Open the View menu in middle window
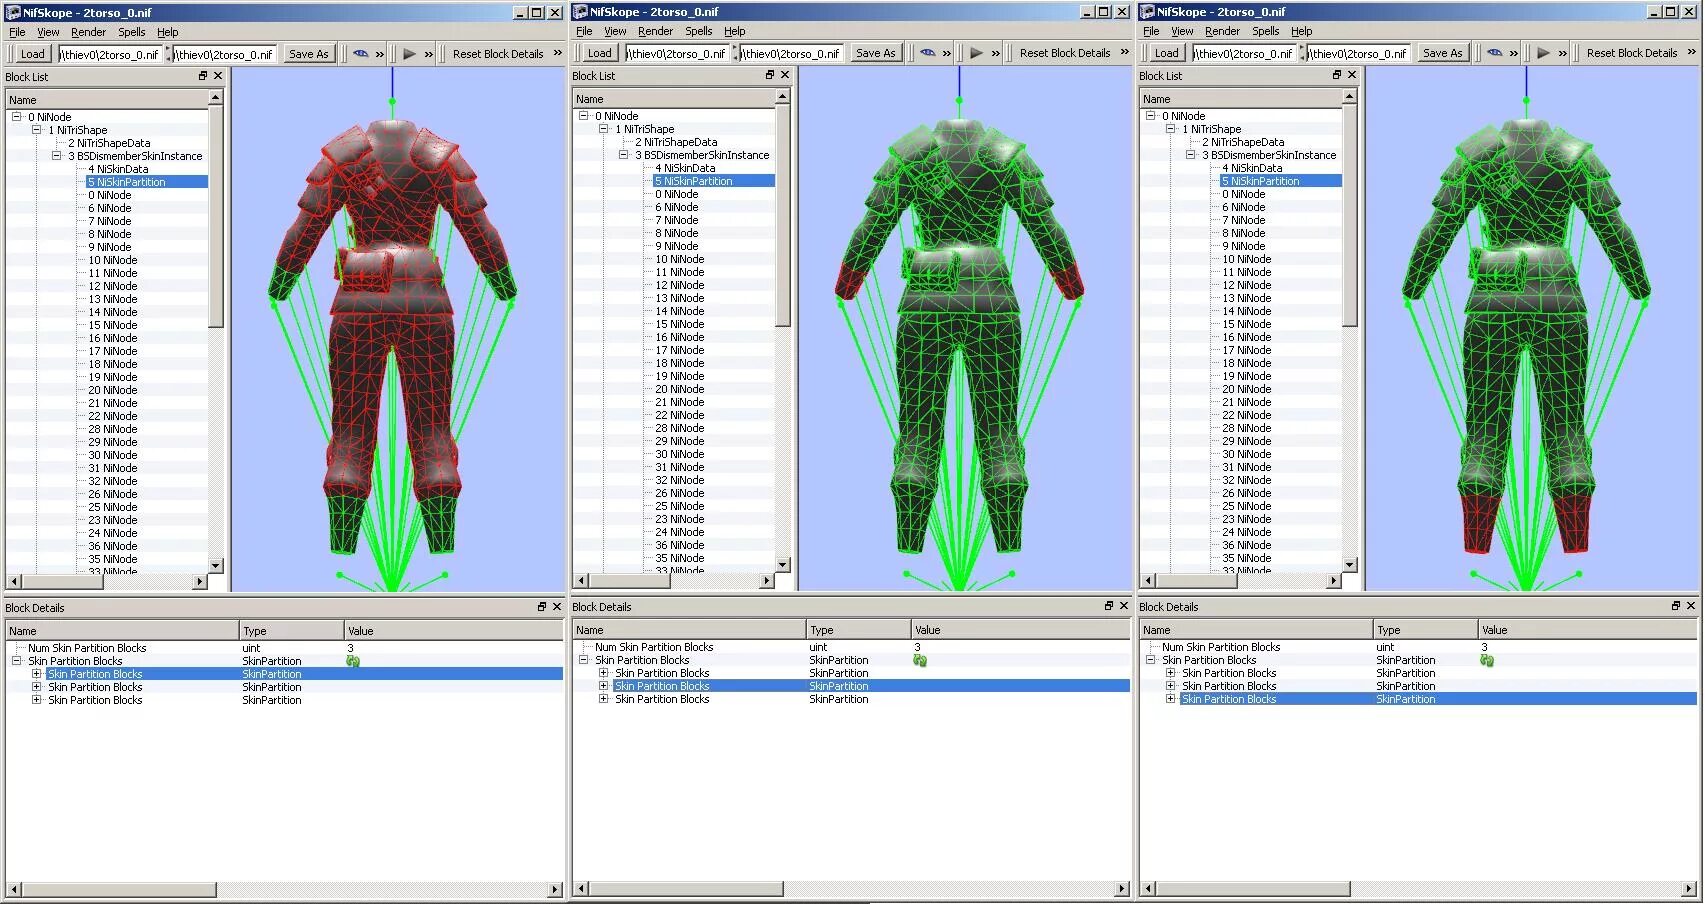The height and width of the screenshot is (904, 1705). pyautogui.click(x=615, y=31)
